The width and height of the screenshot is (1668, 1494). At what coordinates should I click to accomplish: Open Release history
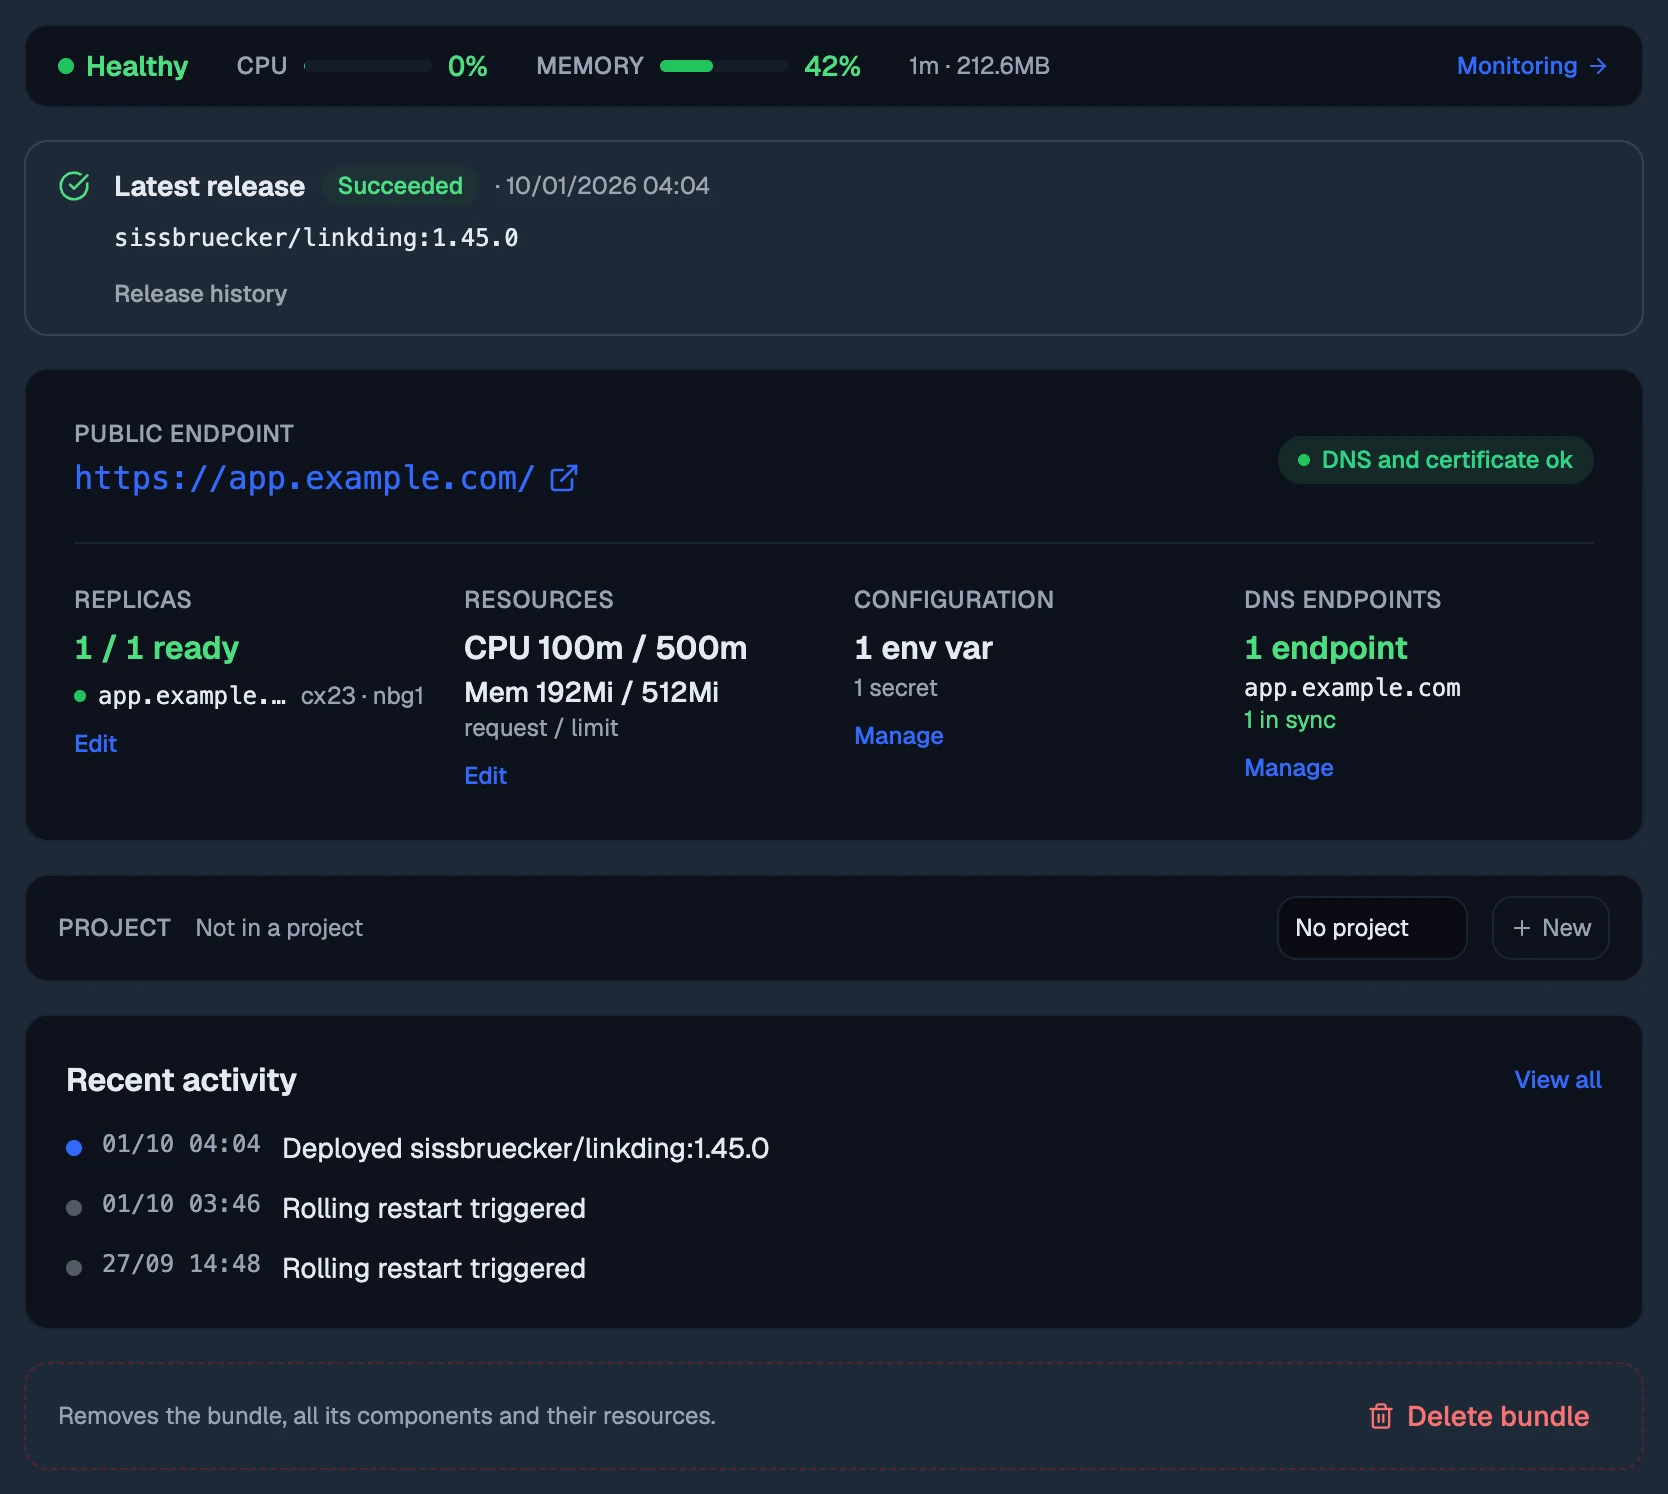[200, 294]
